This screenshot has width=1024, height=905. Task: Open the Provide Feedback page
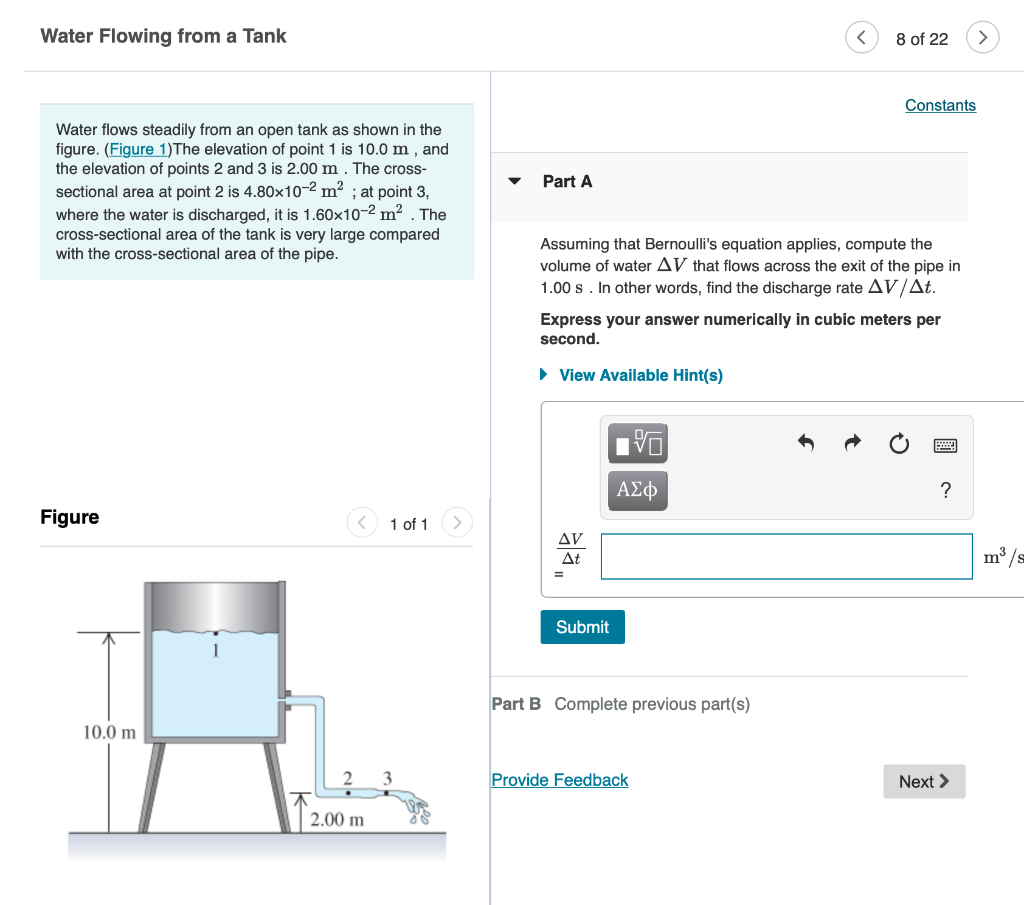[559, 780]
